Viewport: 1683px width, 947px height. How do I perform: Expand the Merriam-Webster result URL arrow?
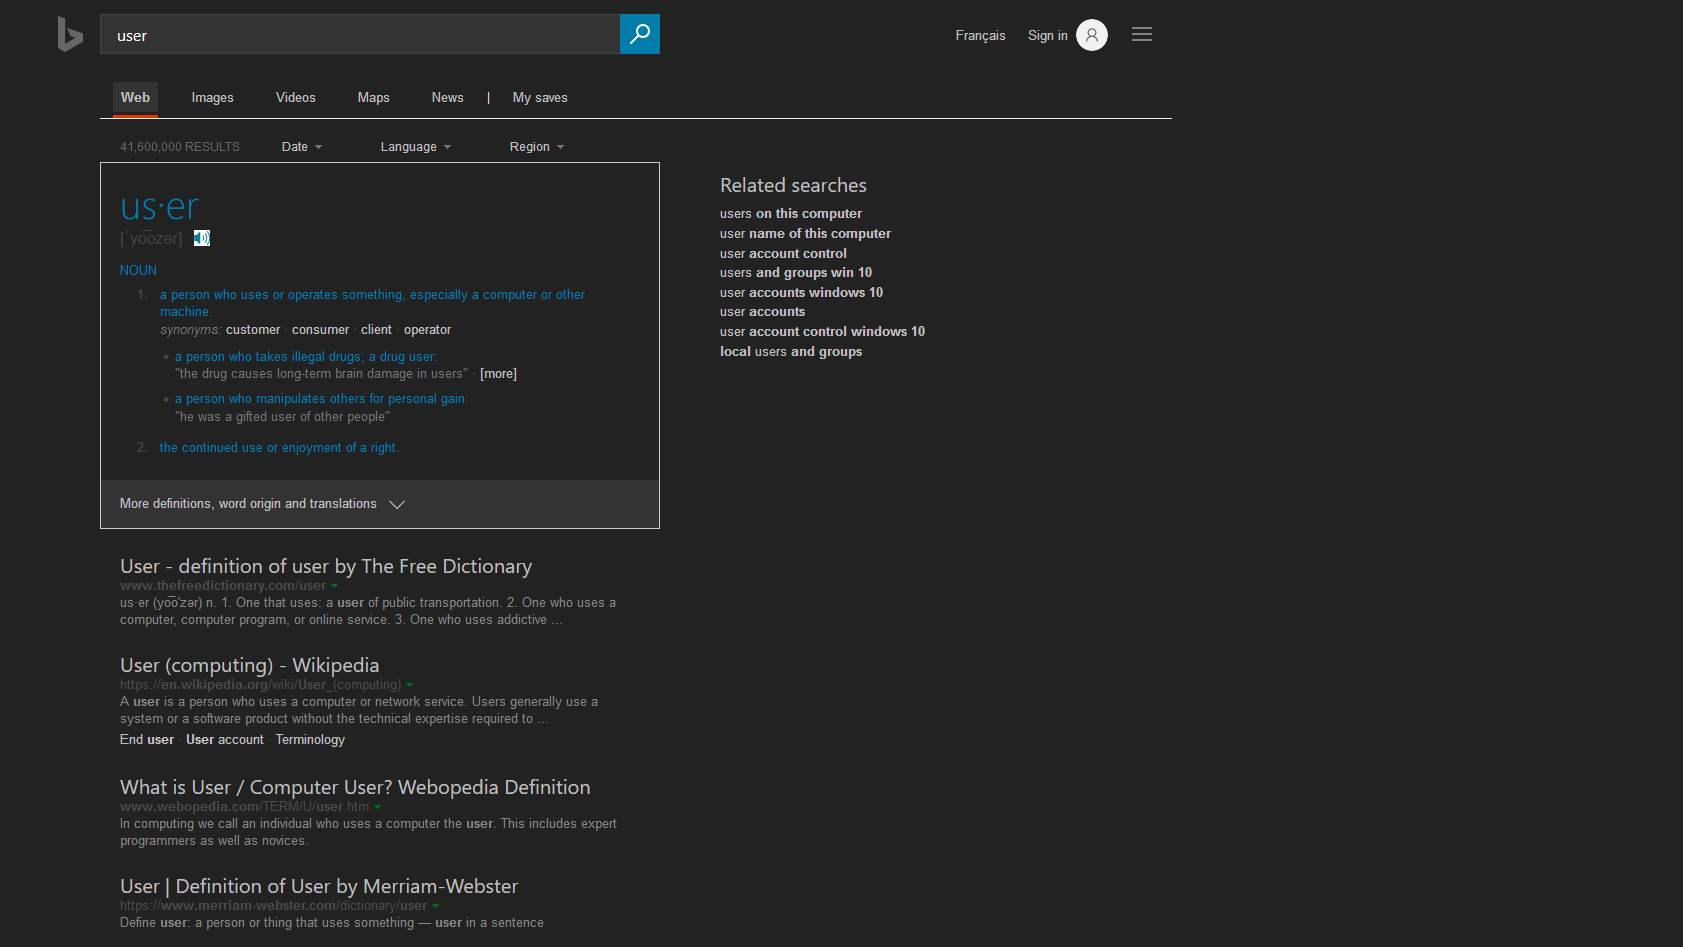437,905
